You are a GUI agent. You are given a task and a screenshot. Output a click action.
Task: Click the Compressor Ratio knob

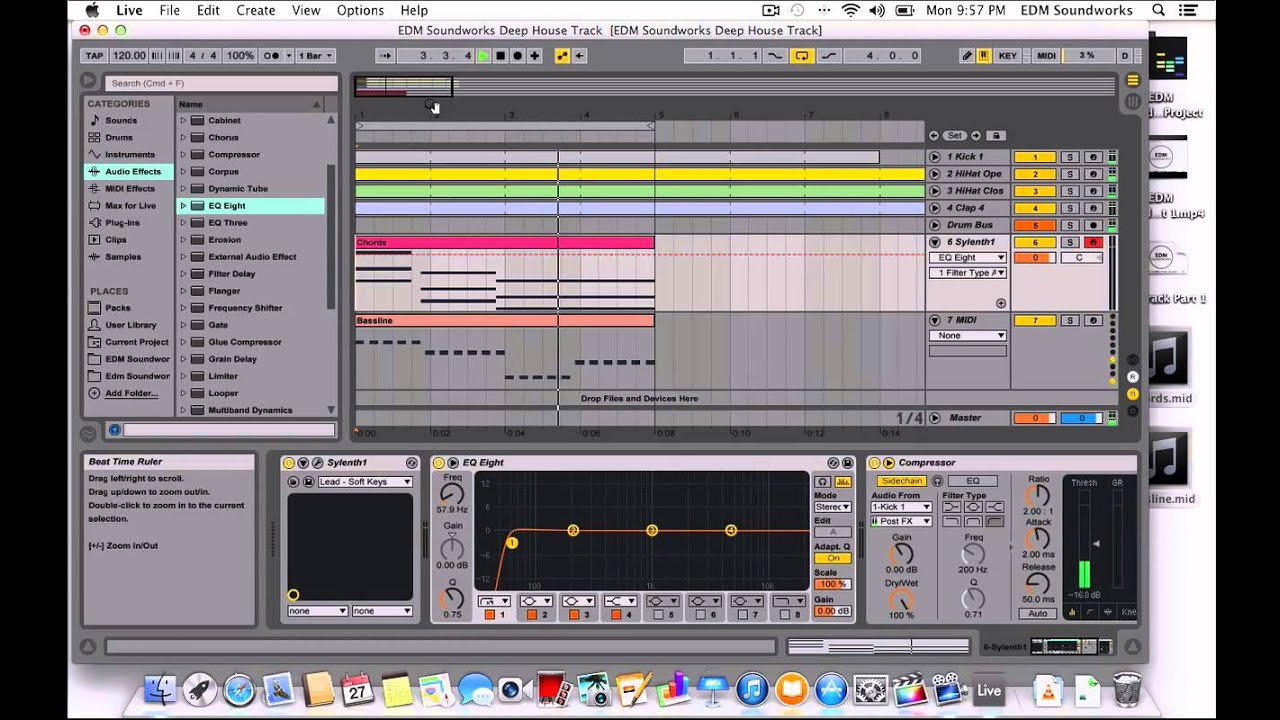[1039, 496]
